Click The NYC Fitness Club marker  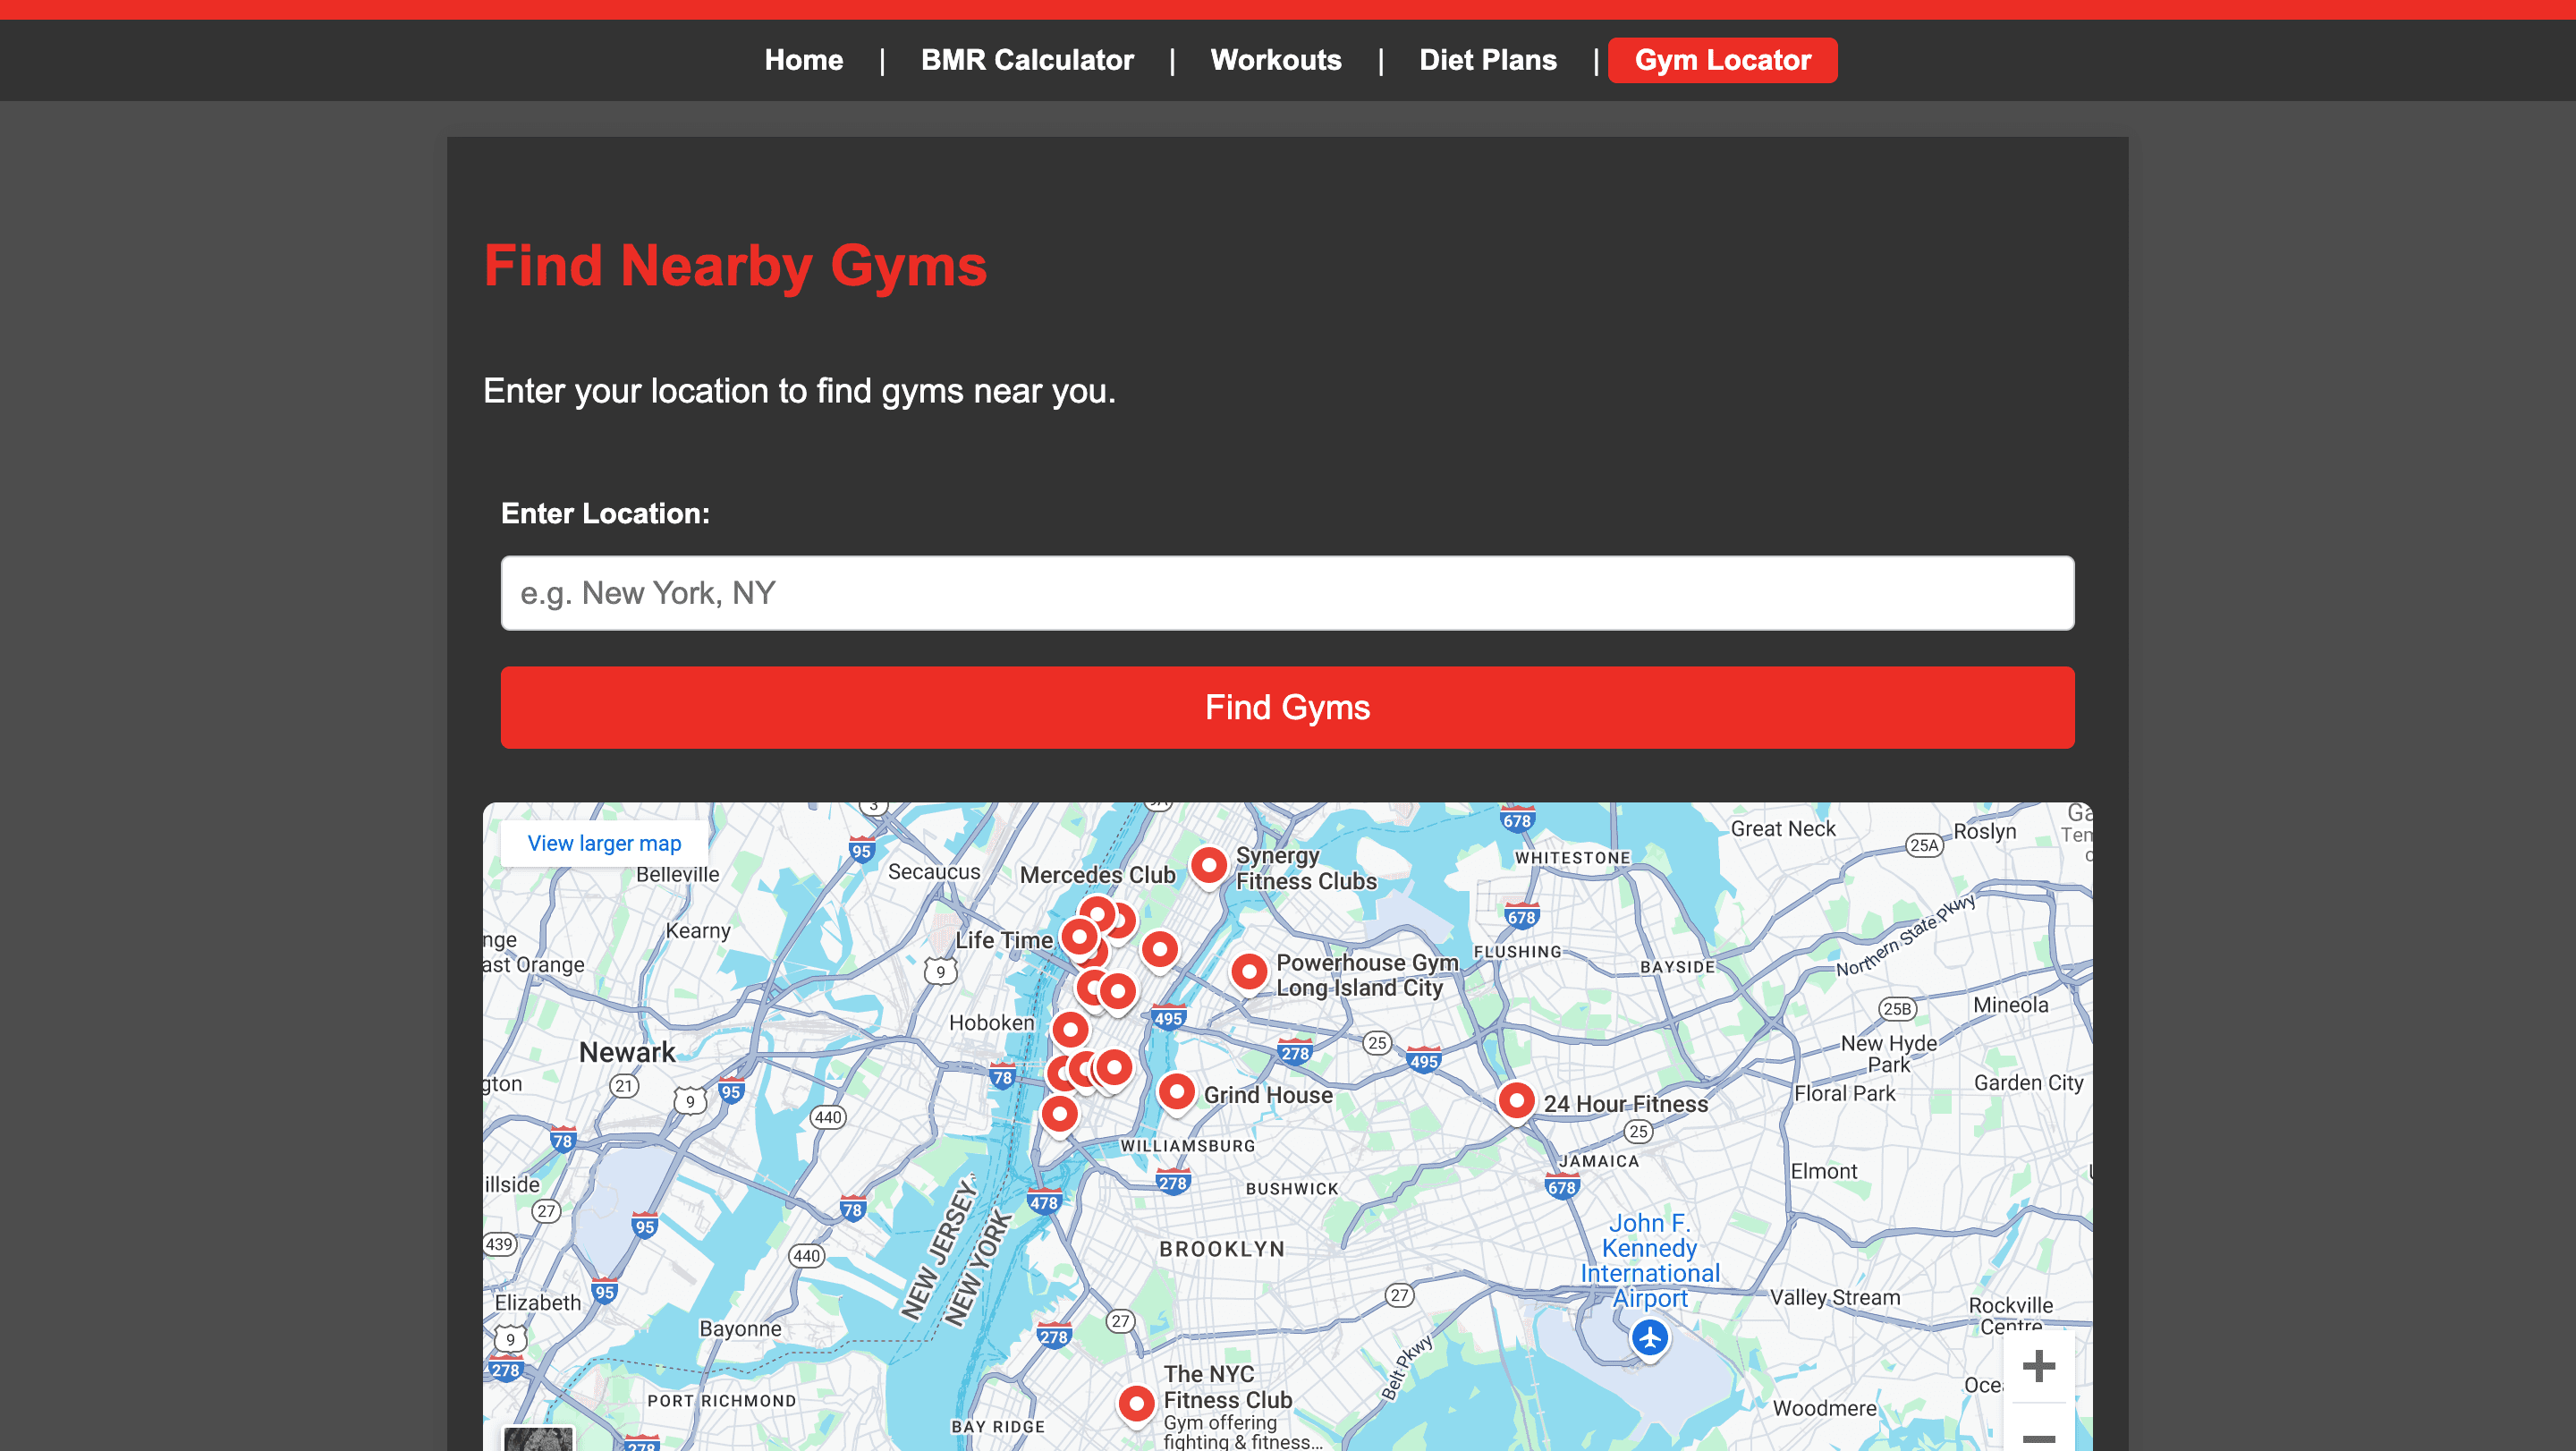(1137, 1403)
